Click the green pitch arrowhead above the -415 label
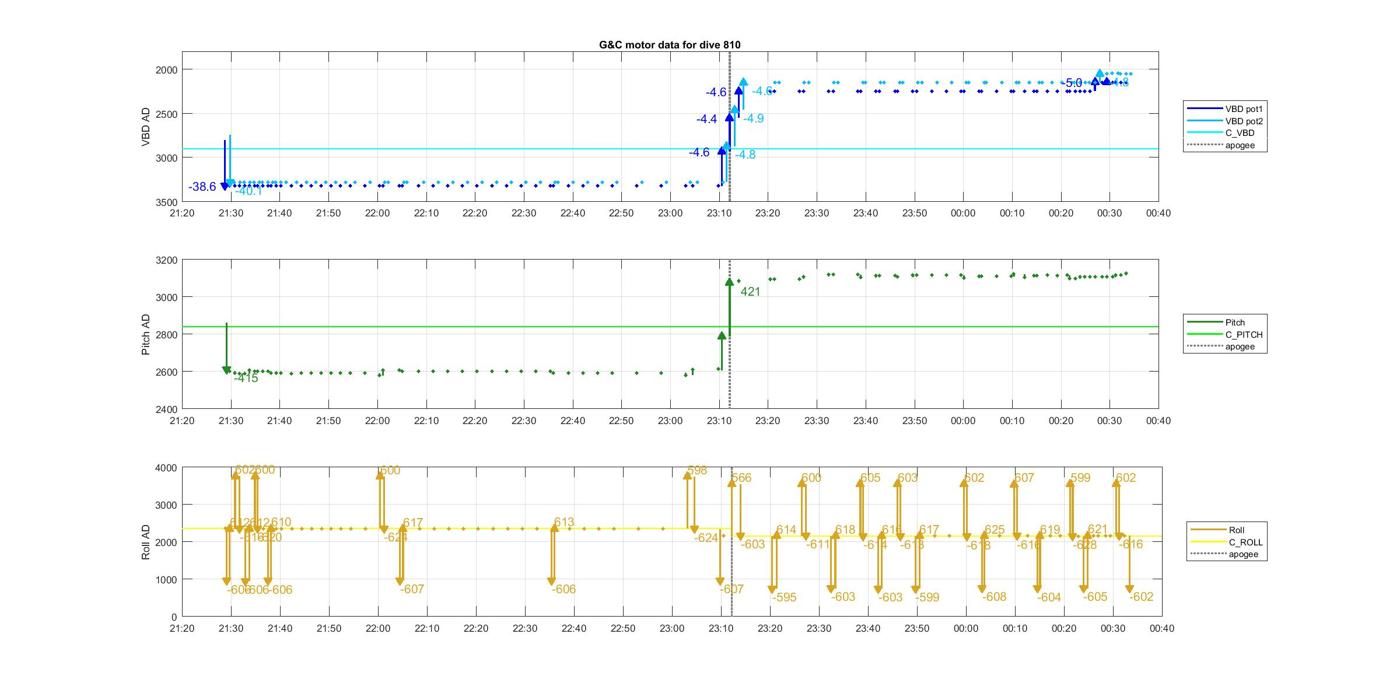The width and height of the screenshot is (1400, 693). [226, 370]
